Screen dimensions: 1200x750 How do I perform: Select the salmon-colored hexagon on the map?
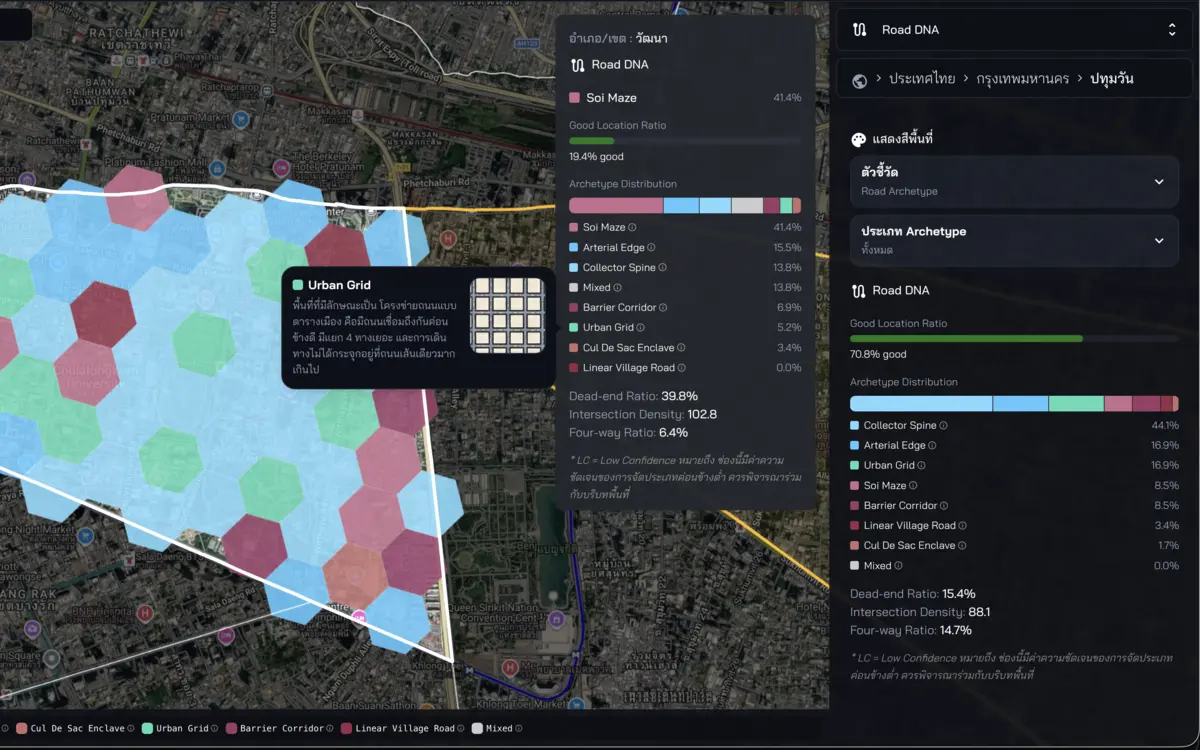[x=354, y=577]
